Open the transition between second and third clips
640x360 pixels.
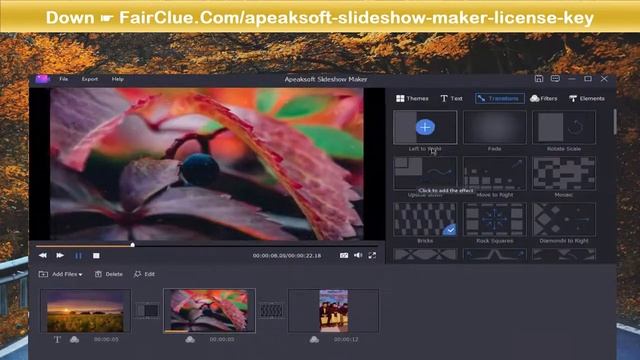coord(271,311)
